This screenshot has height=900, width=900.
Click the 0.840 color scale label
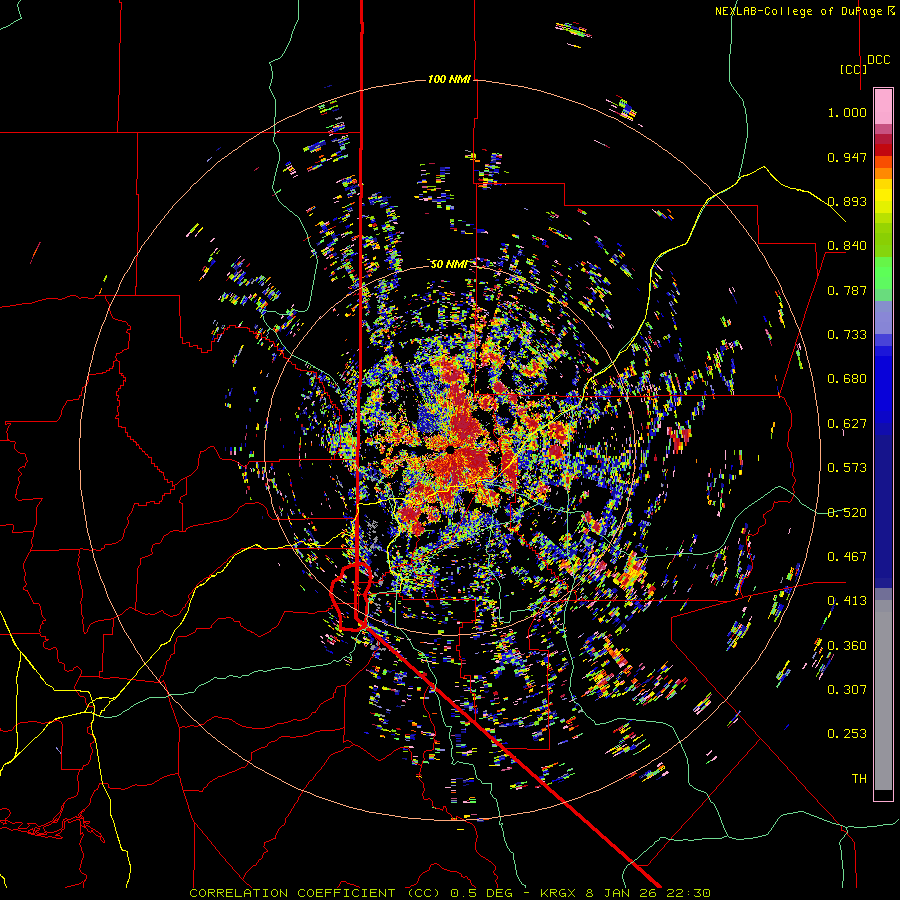847,246
